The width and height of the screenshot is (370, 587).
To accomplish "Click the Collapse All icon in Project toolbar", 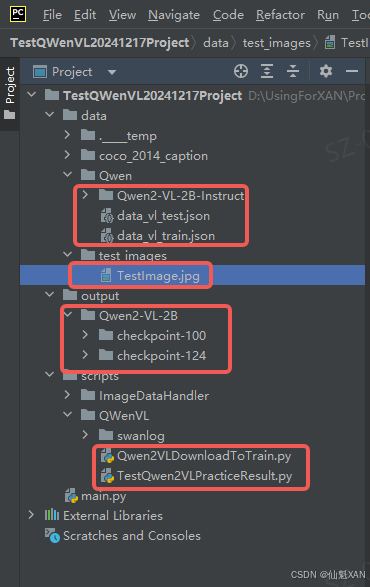I will pyautogui.click(x=293, y=71).
